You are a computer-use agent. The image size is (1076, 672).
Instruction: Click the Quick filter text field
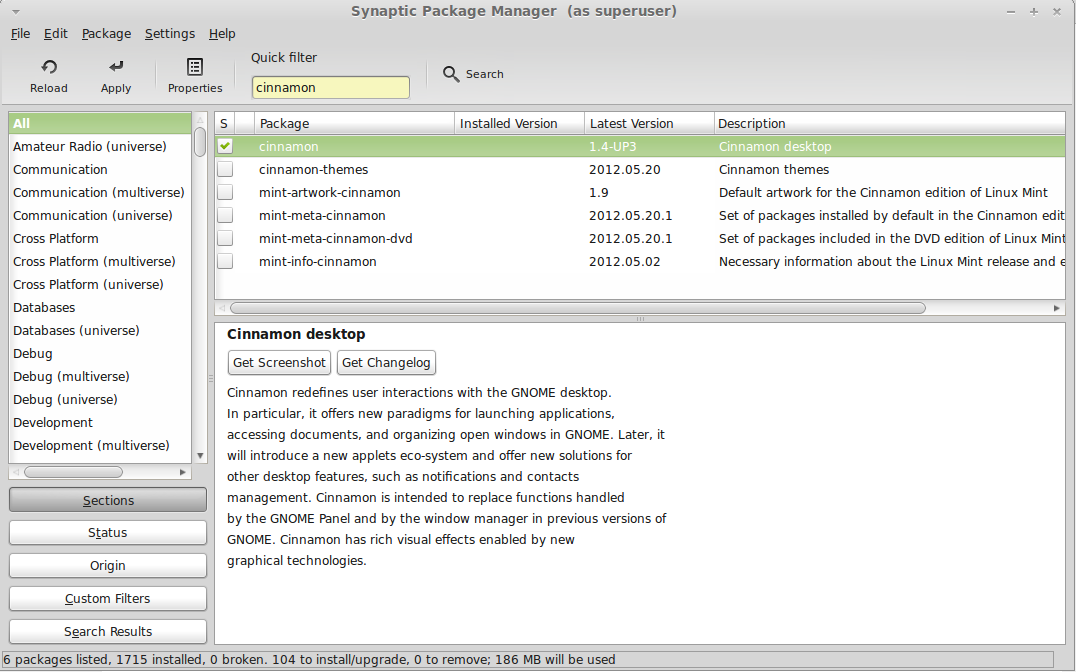point(331,88)
